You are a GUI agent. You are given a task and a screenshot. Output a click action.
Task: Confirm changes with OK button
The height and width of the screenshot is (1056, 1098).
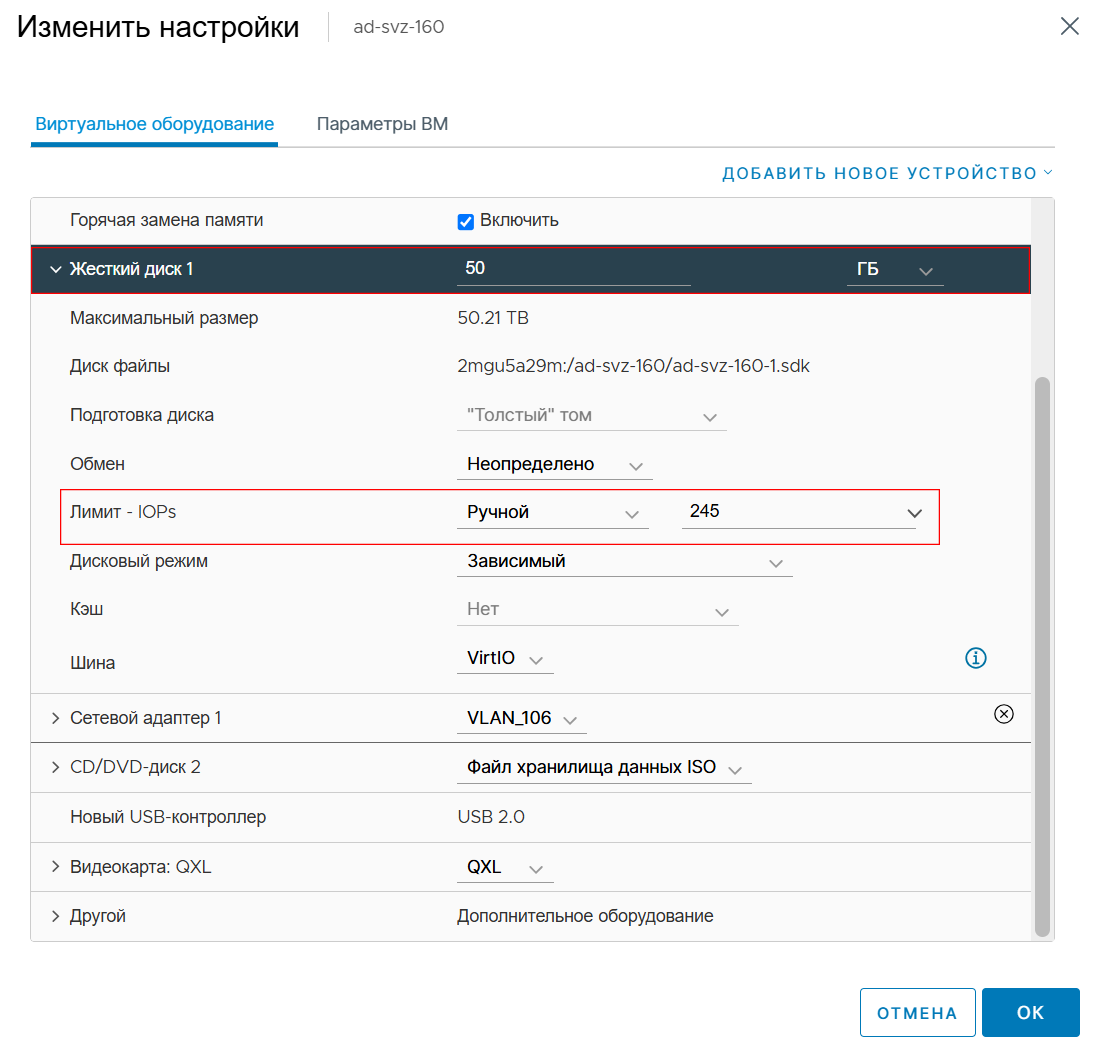click(1030, 1013)
